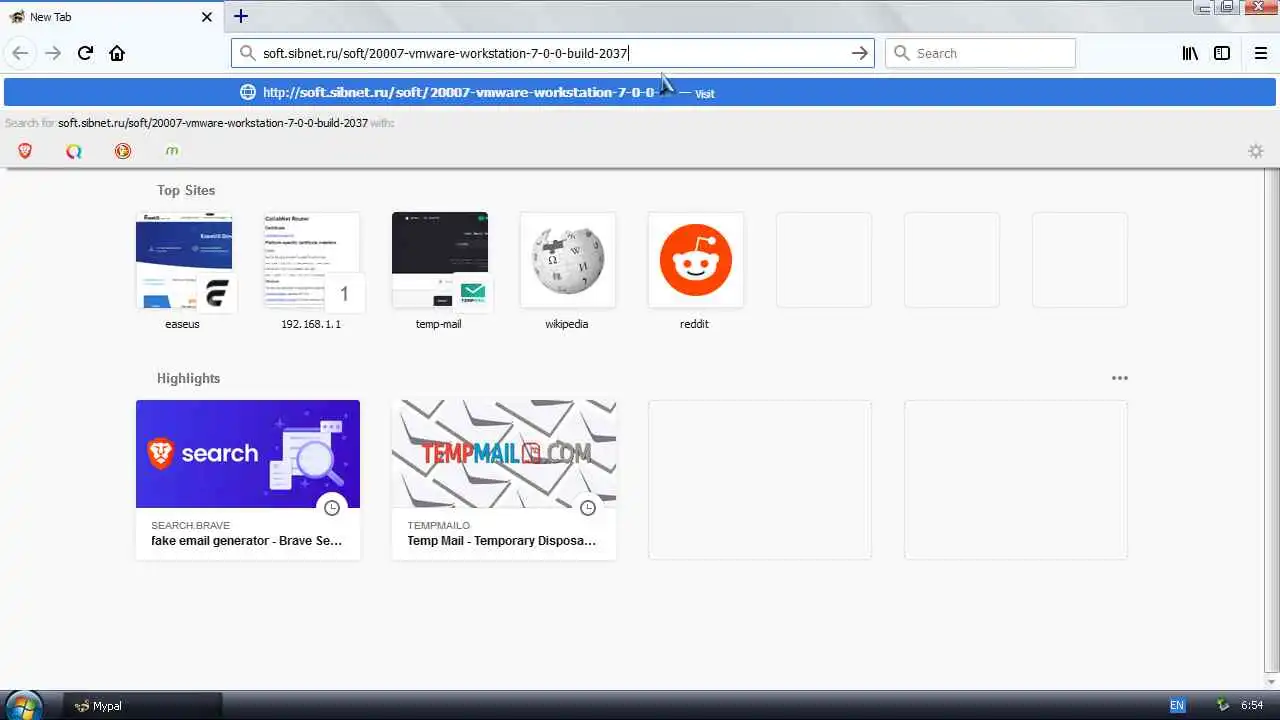The image size is (1280, 720).
Task: Open the TEMPMAILO.COM highlight card image
Action: tap(504, 454)
